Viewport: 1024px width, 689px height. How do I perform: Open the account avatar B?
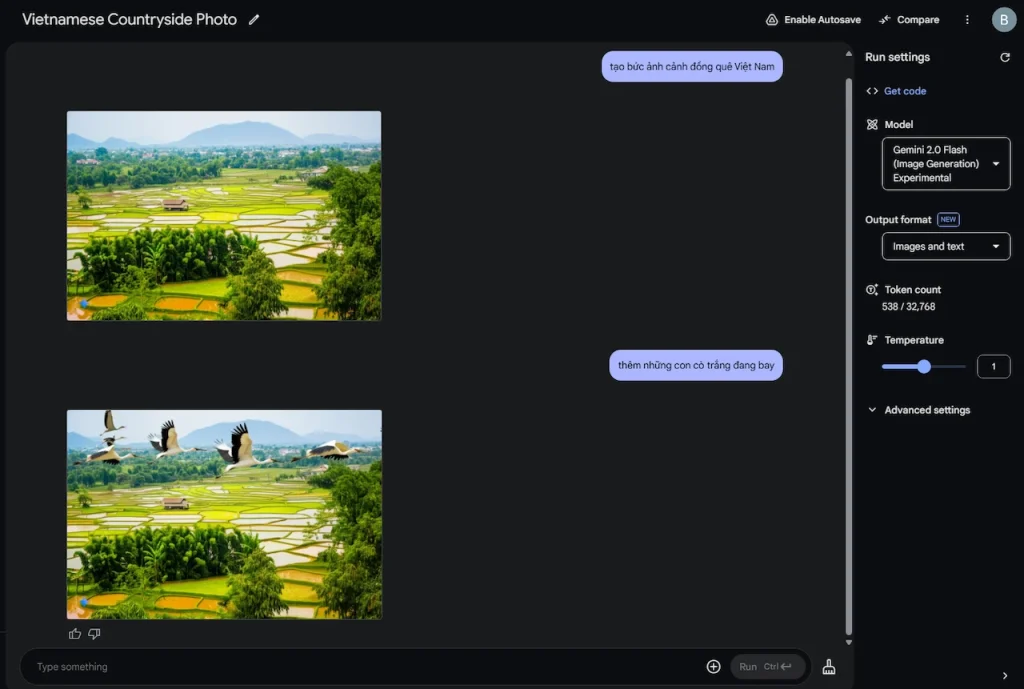pyautogui.click(x=1003, y=20)
